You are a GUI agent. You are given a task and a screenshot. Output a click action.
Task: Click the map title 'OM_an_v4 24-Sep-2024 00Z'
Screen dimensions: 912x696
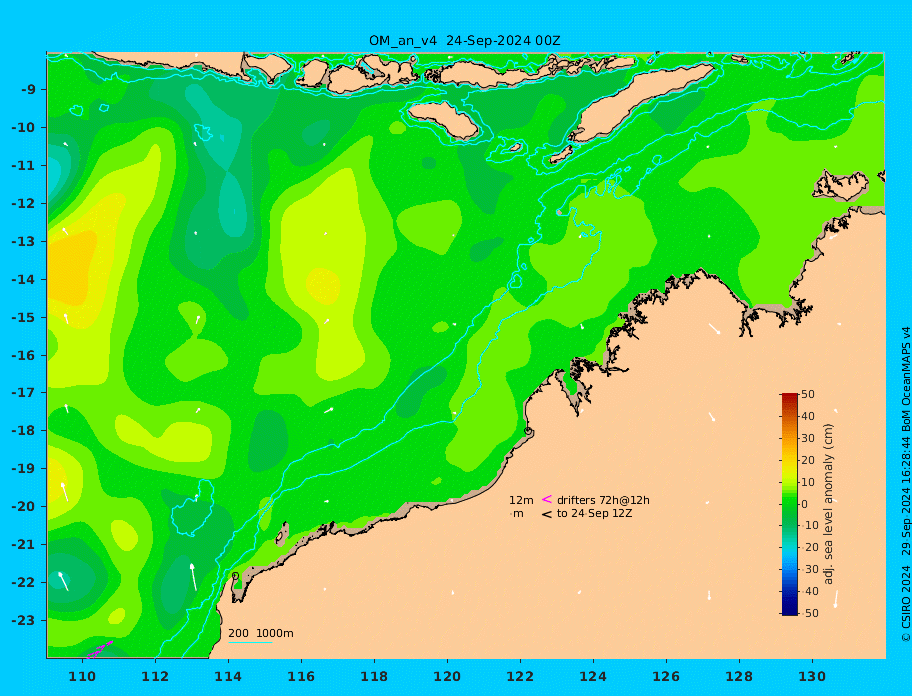465,41
